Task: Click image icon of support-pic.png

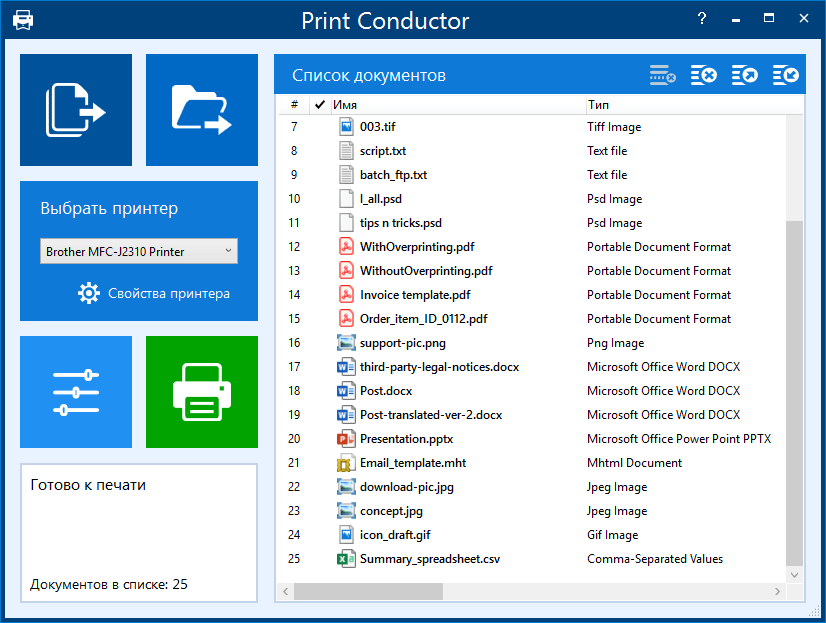Action: (346, 343)
